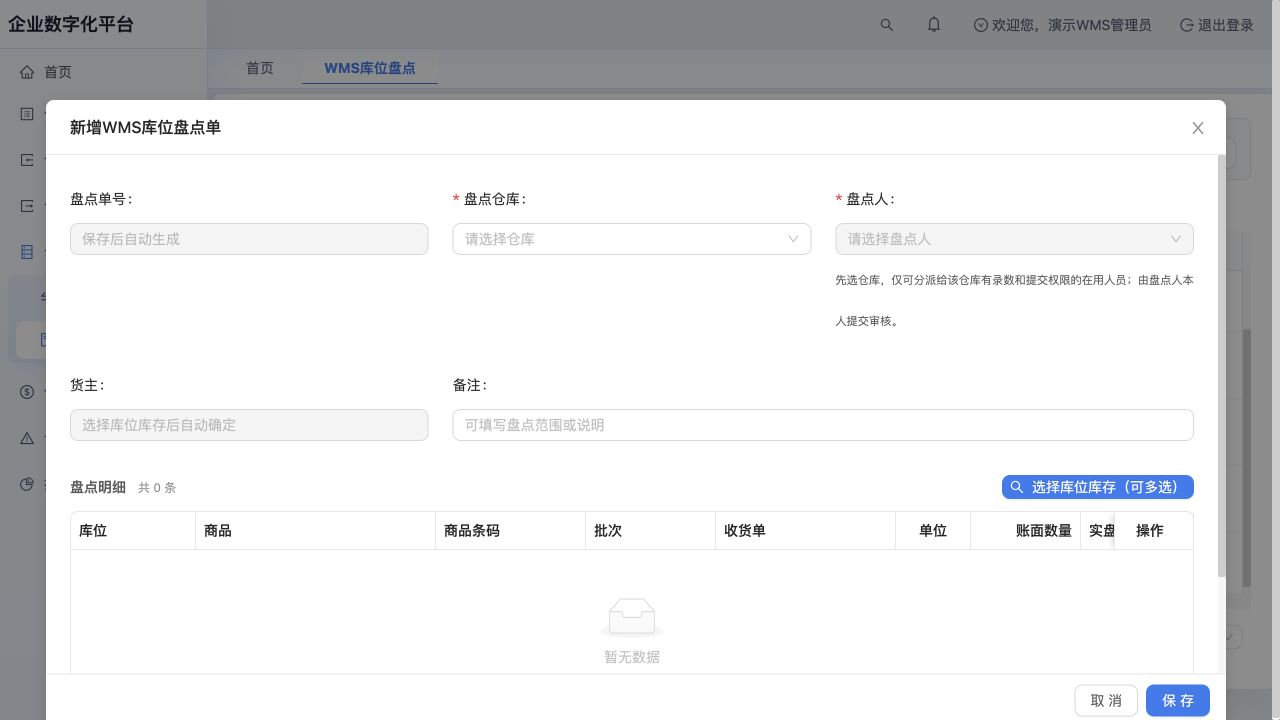The height and width of the screenshot is (720, 1280).
Task: Click the pie chart icon in the sidebar
Action: [x=27, y=485]
